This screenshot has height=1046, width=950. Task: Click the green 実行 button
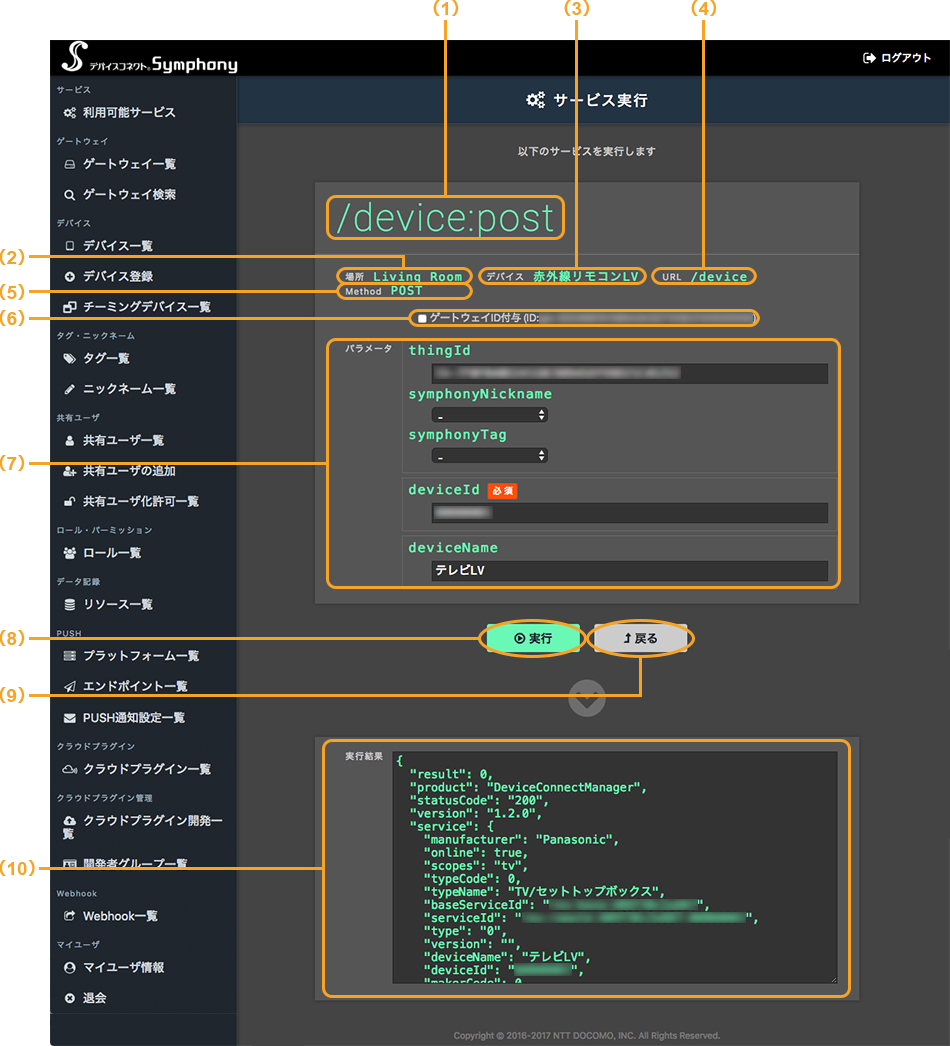533,638
